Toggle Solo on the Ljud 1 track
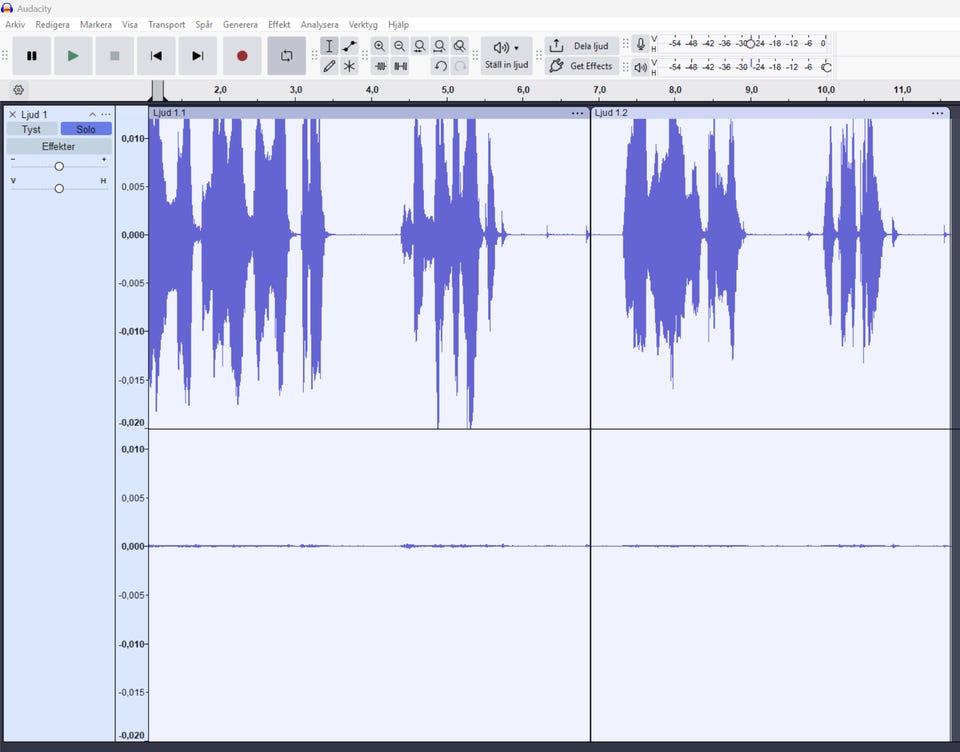Viewport: 960px width, 752px height. (x=86, y=129)
